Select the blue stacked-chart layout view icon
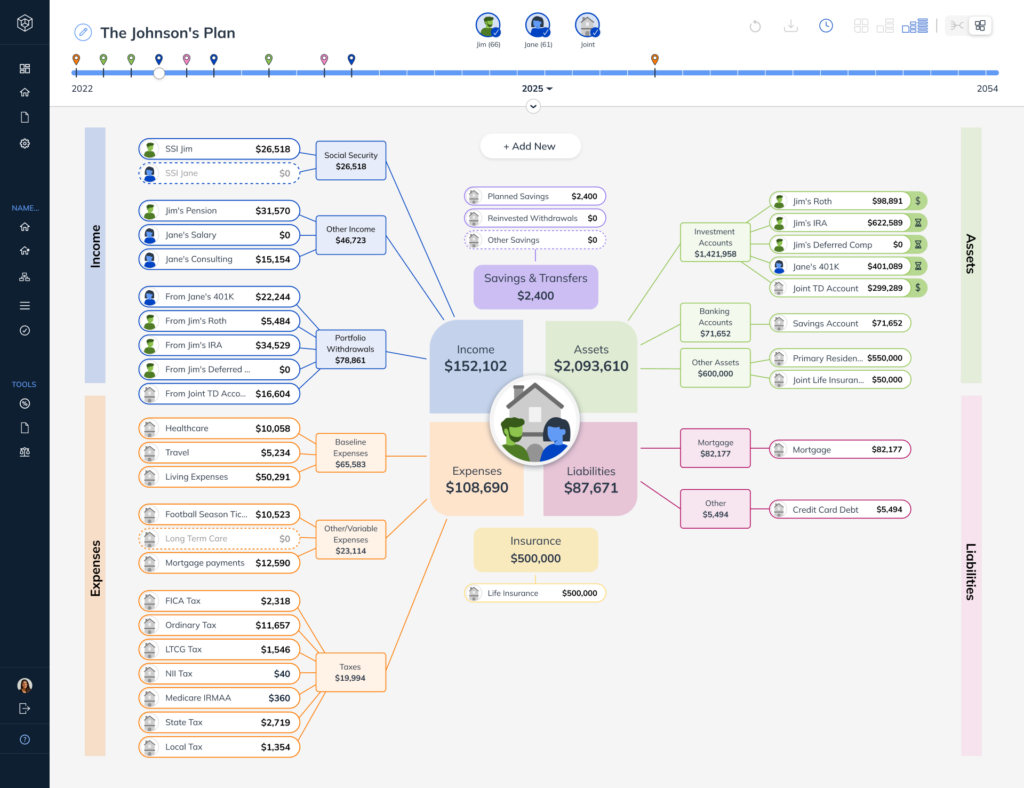This screenshot has width=1024, height=788. tap(916, 25)
